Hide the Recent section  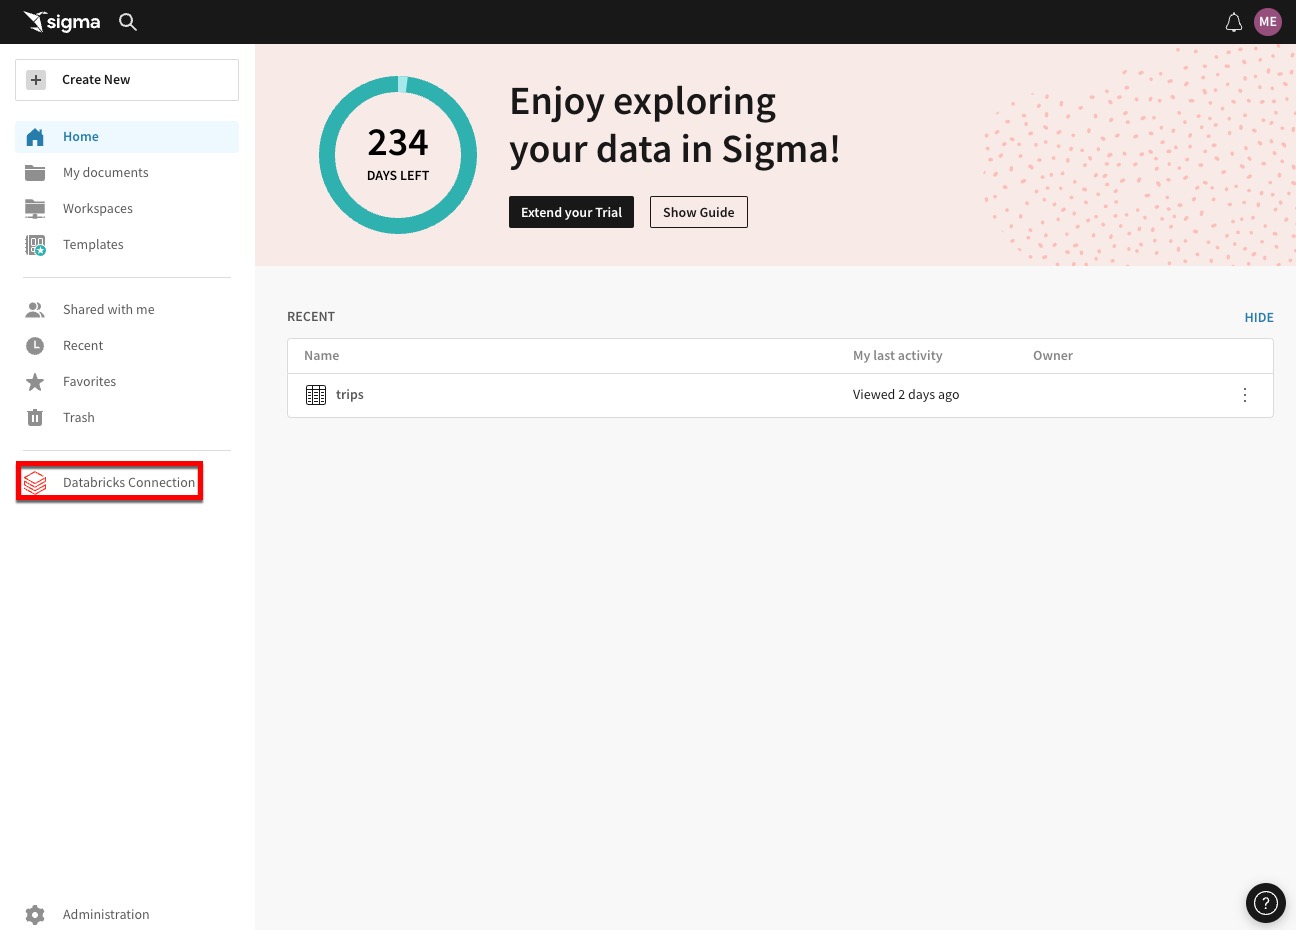coord(1259,318)
